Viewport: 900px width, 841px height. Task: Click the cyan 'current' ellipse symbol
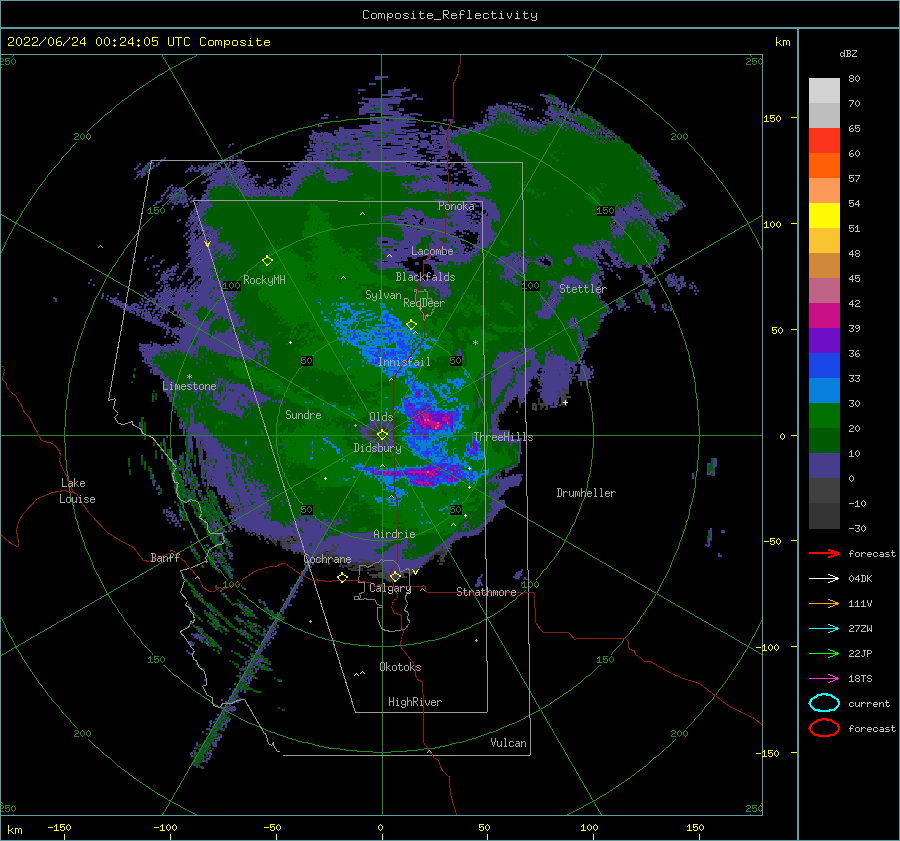click(824, 703)
